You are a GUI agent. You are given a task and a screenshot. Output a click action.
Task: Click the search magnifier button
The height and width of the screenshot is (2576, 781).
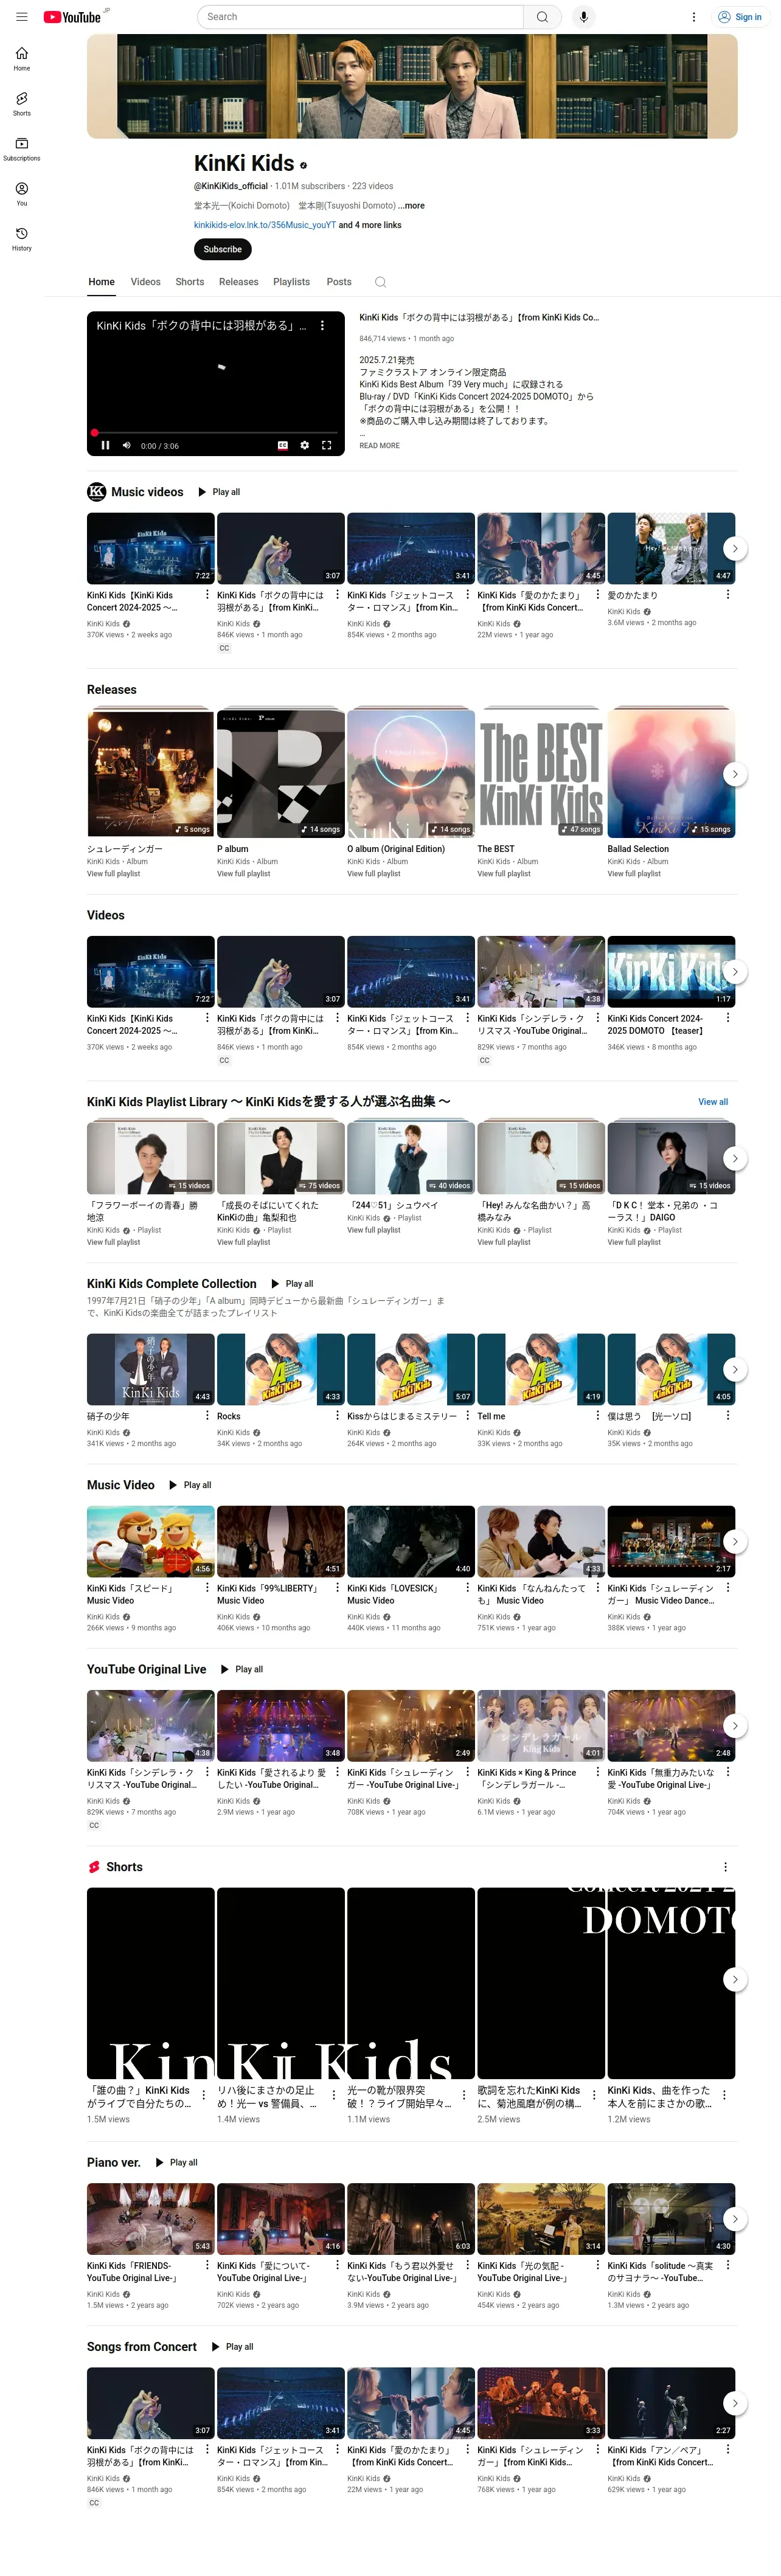[542, 17]
